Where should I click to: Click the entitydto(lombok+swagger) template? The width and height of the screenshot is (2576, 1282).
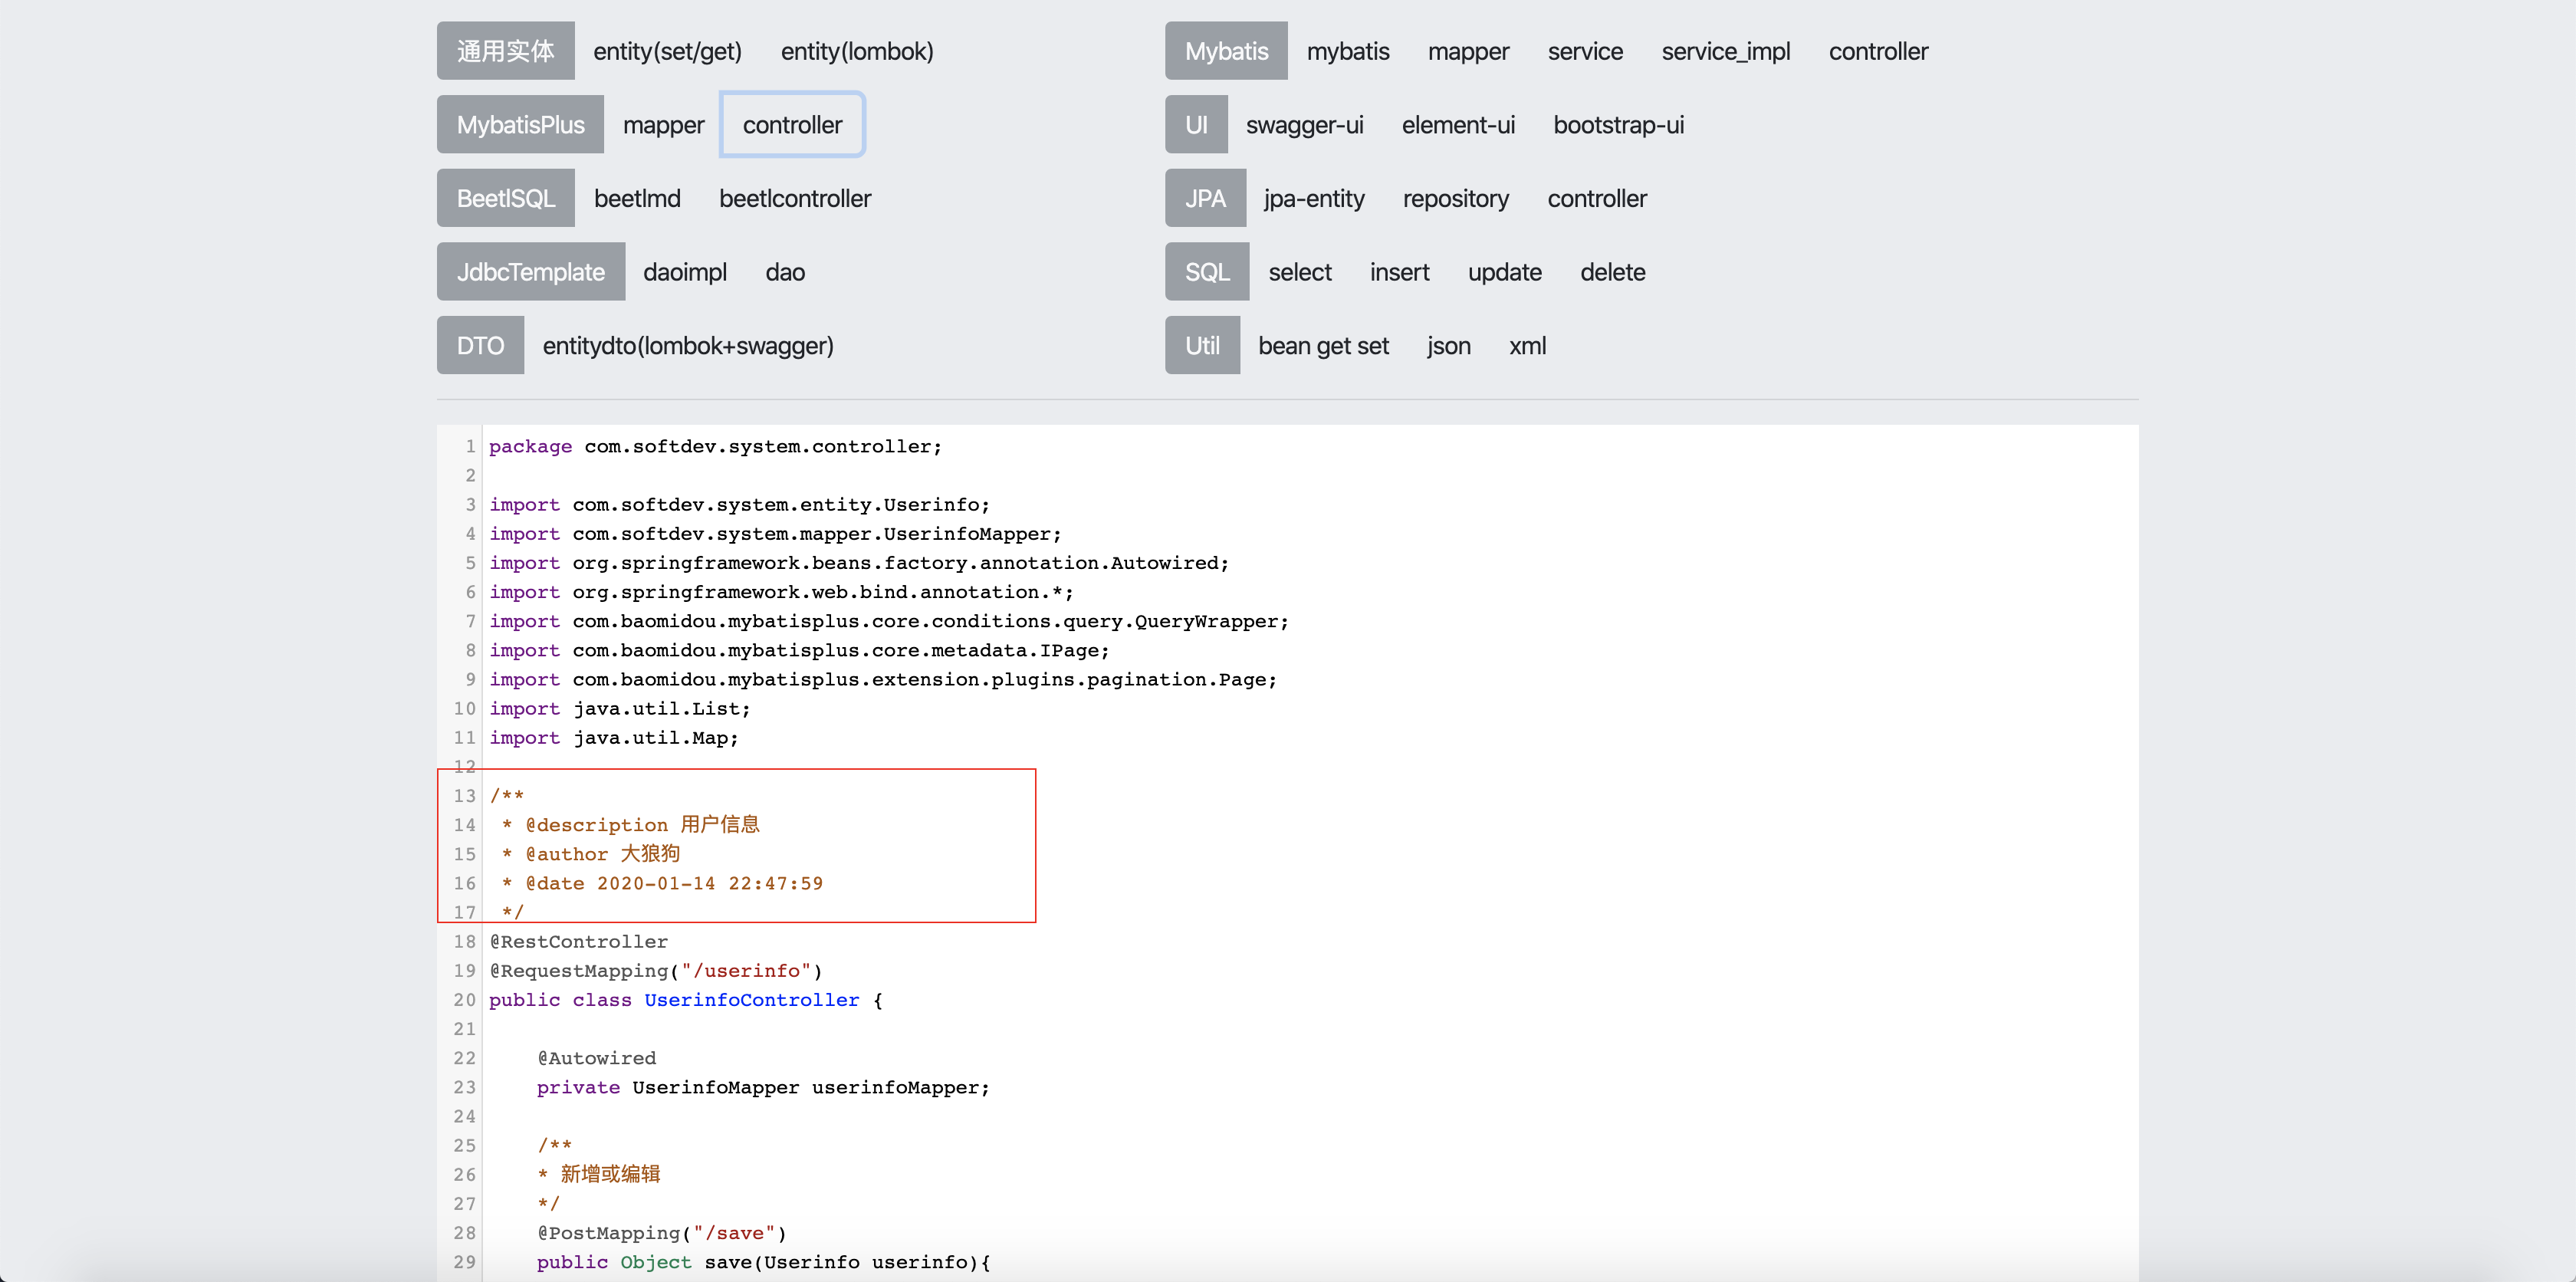pyautogui.click(x=687, y=345)
